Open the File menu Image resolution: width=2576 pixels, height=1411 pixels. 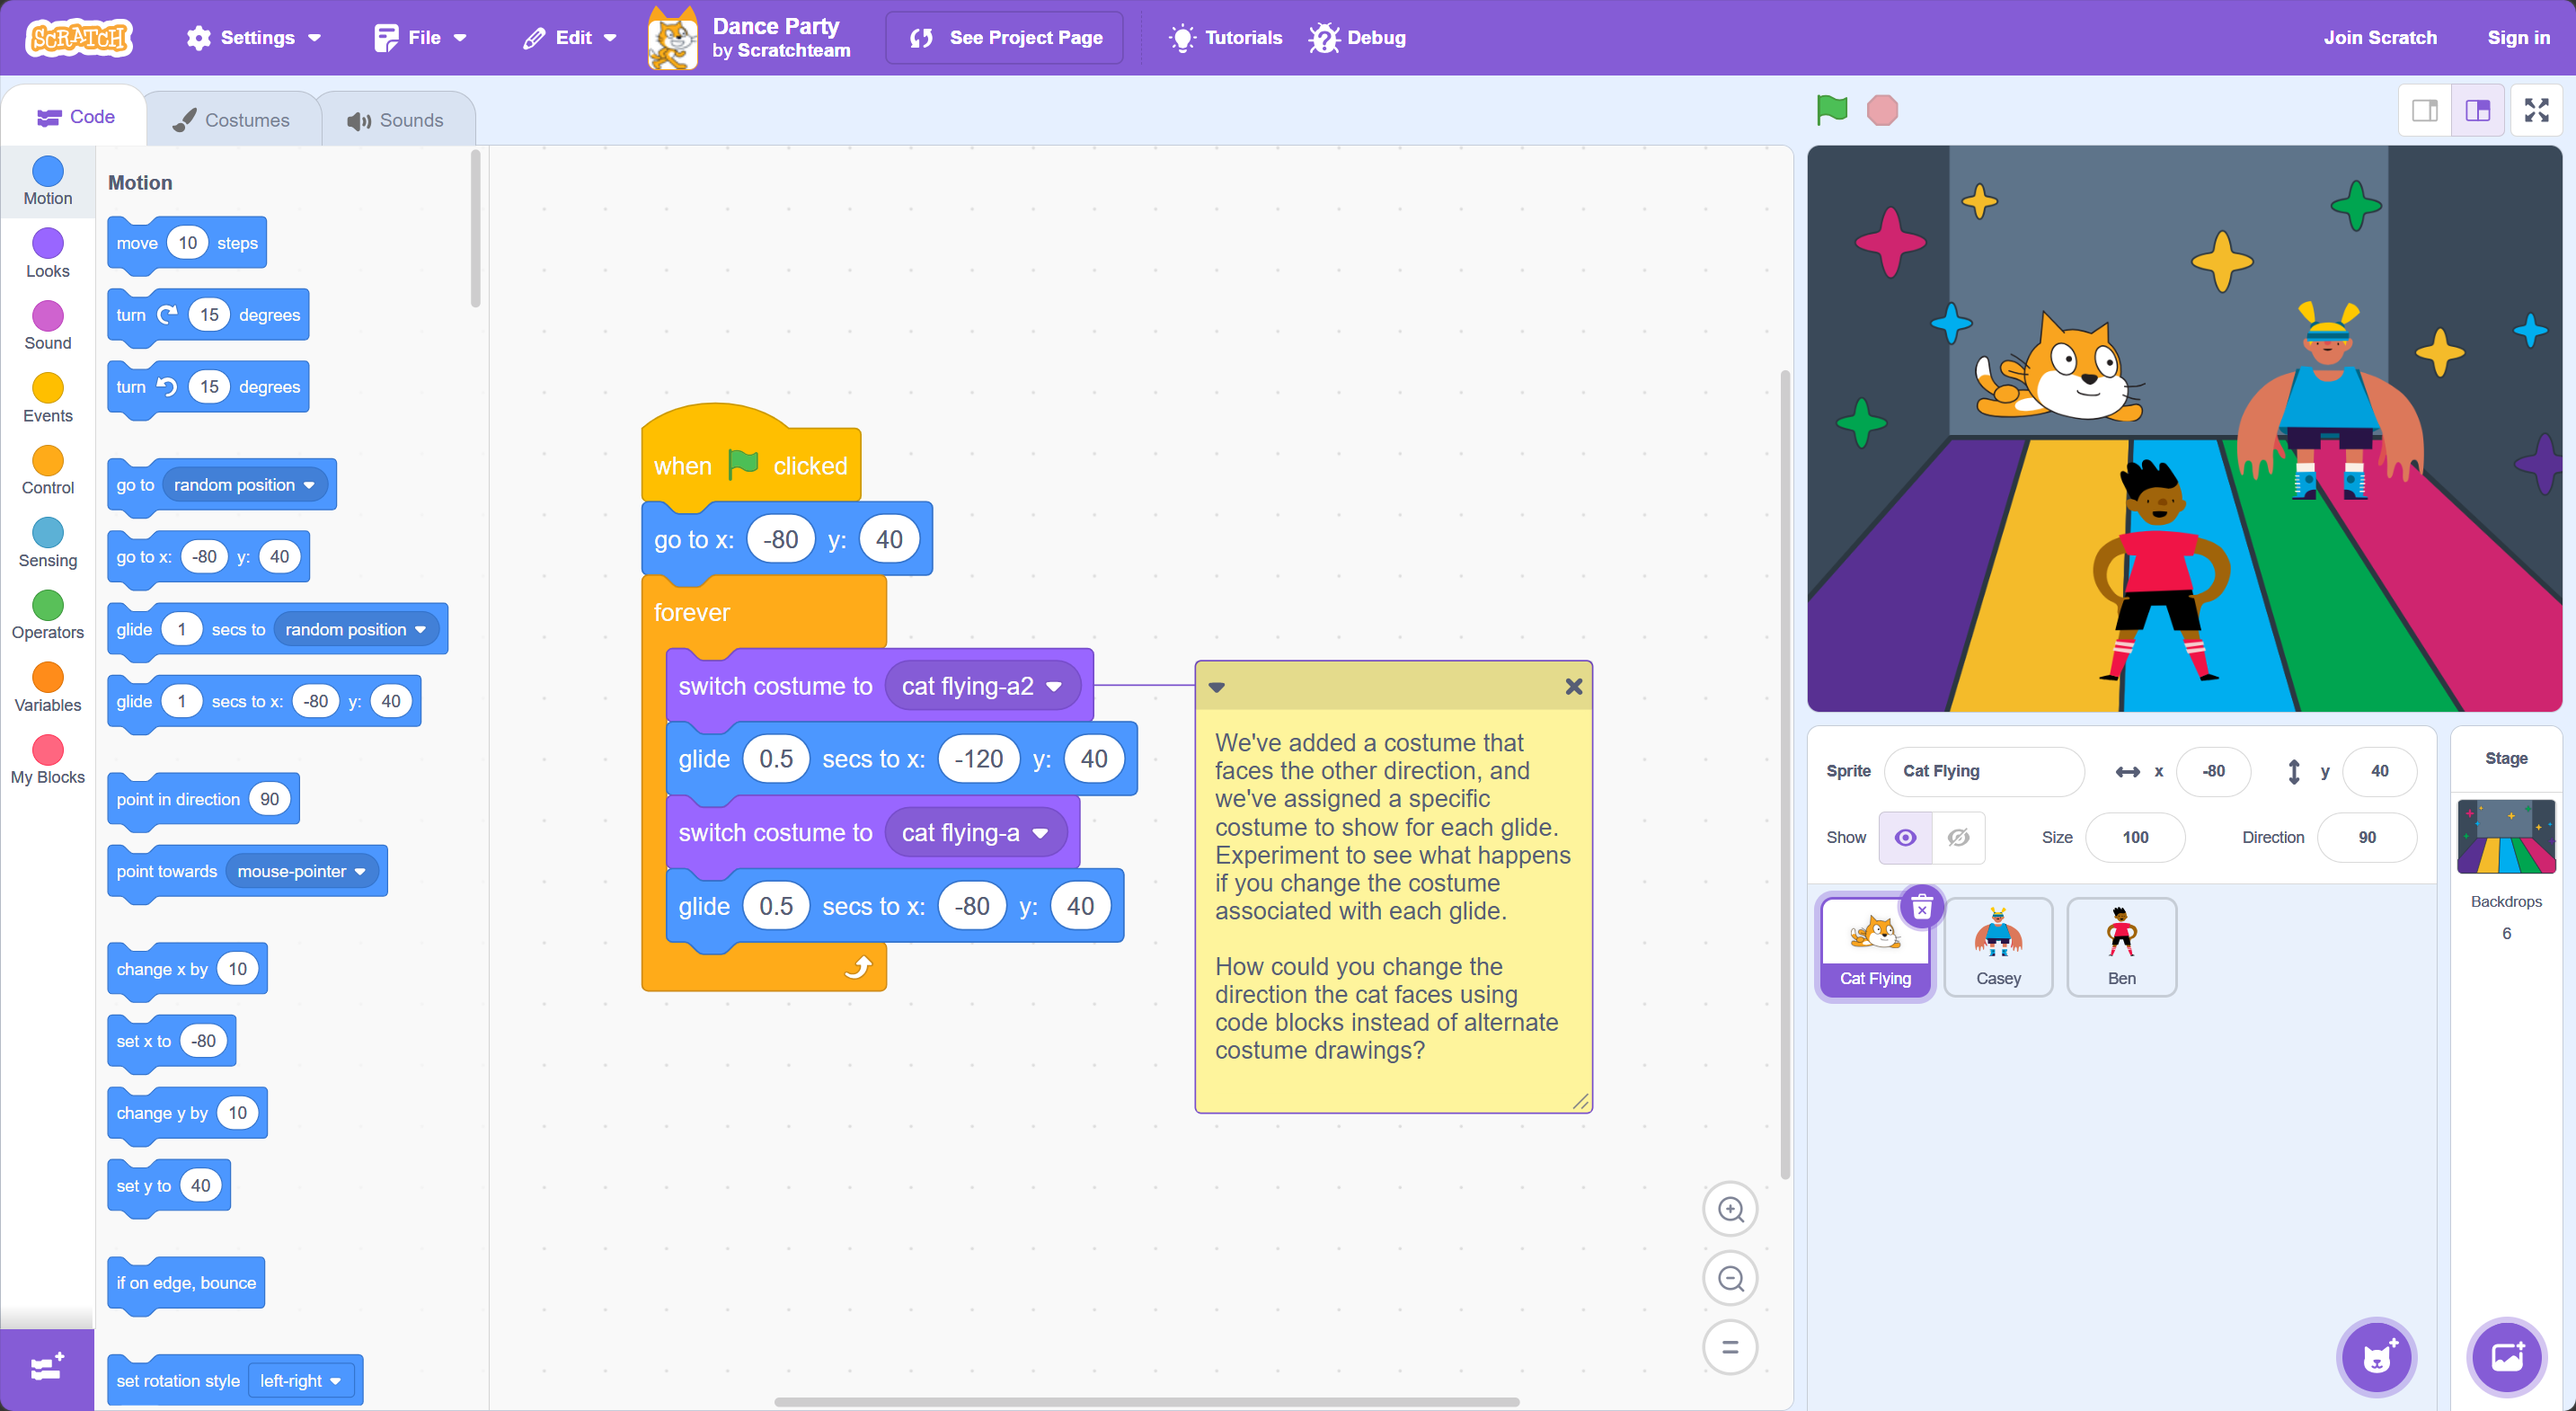click(420, 38)
